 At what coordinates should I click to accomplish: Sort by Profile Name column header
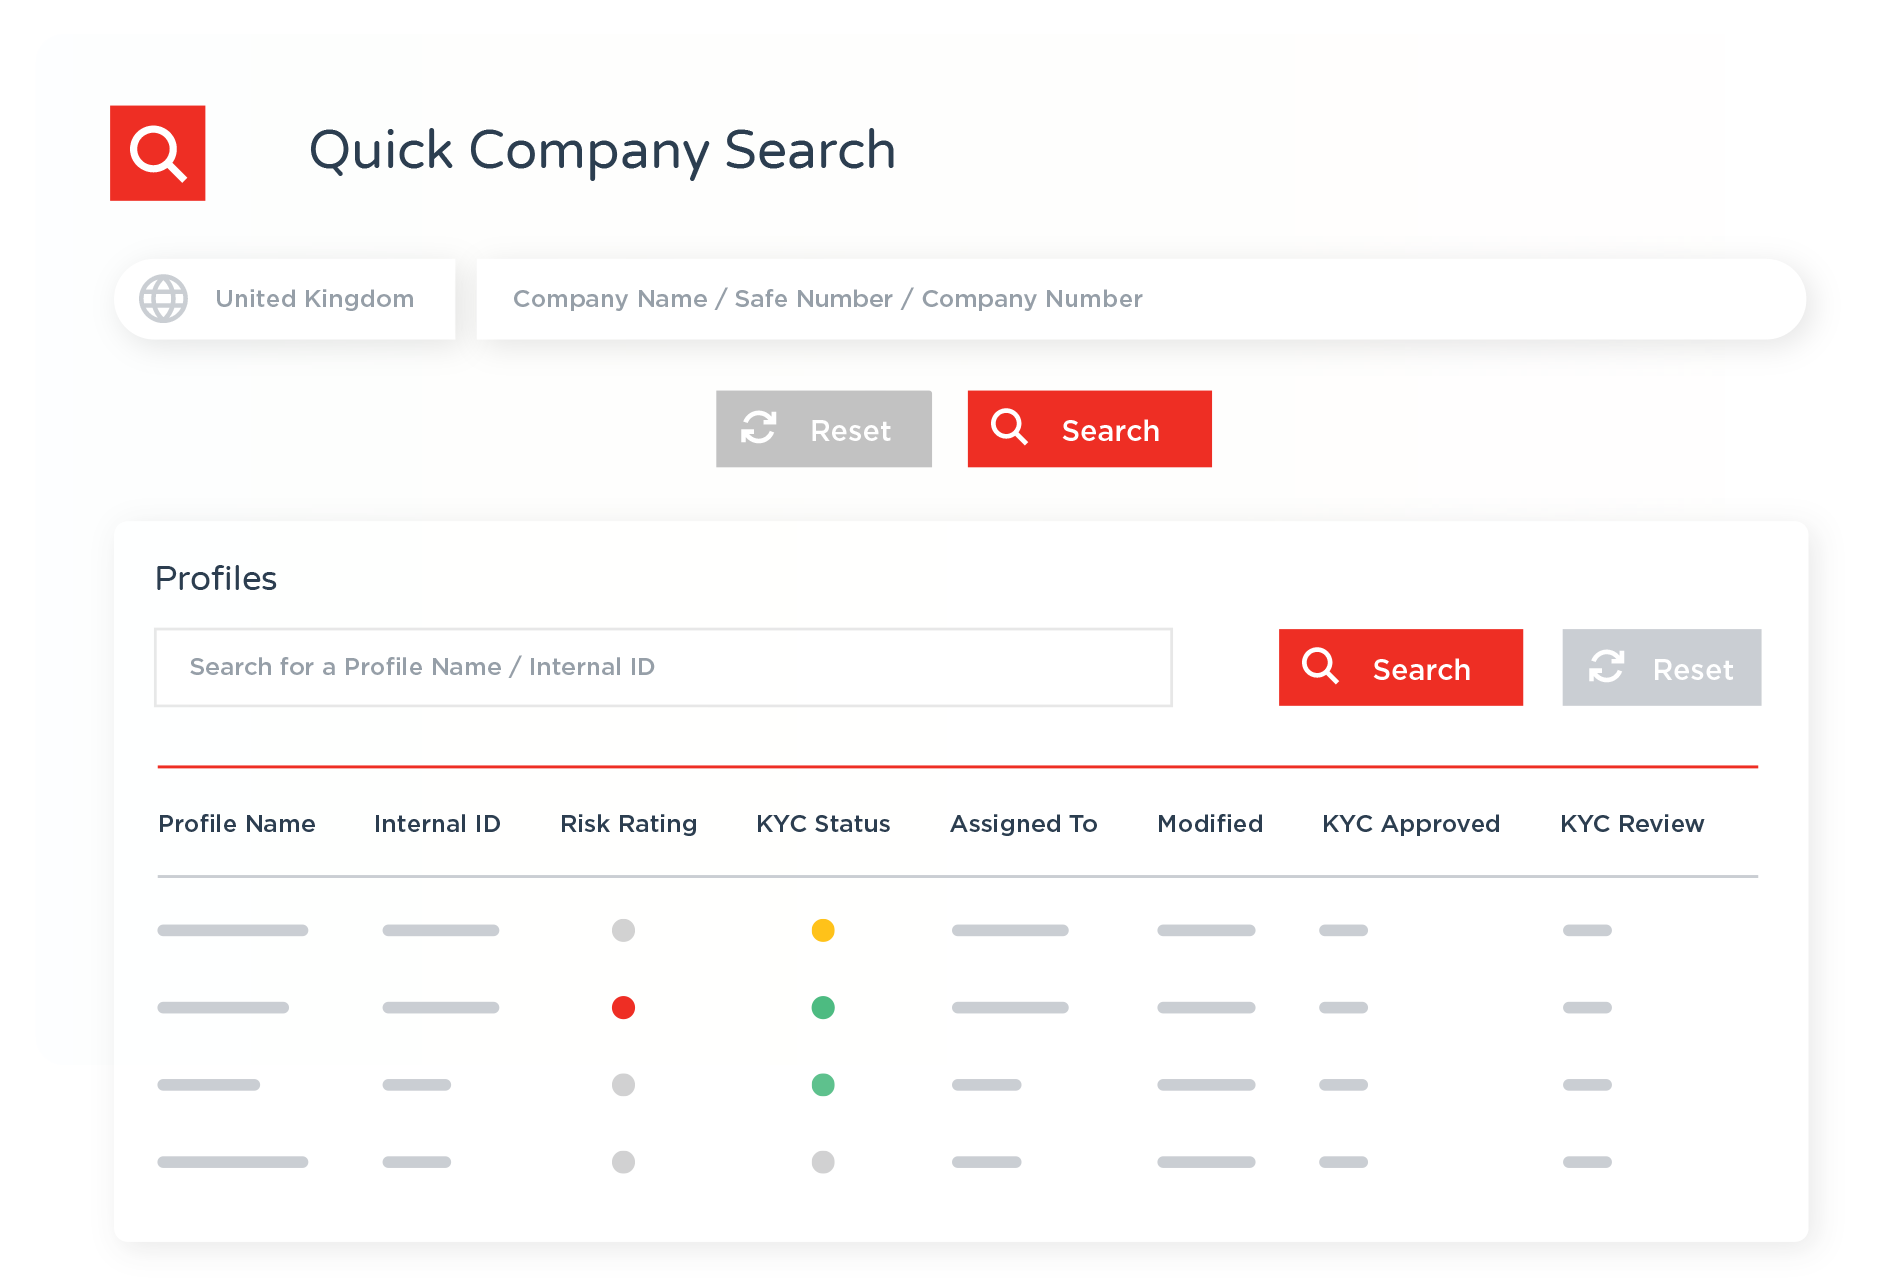click(237, 824)
